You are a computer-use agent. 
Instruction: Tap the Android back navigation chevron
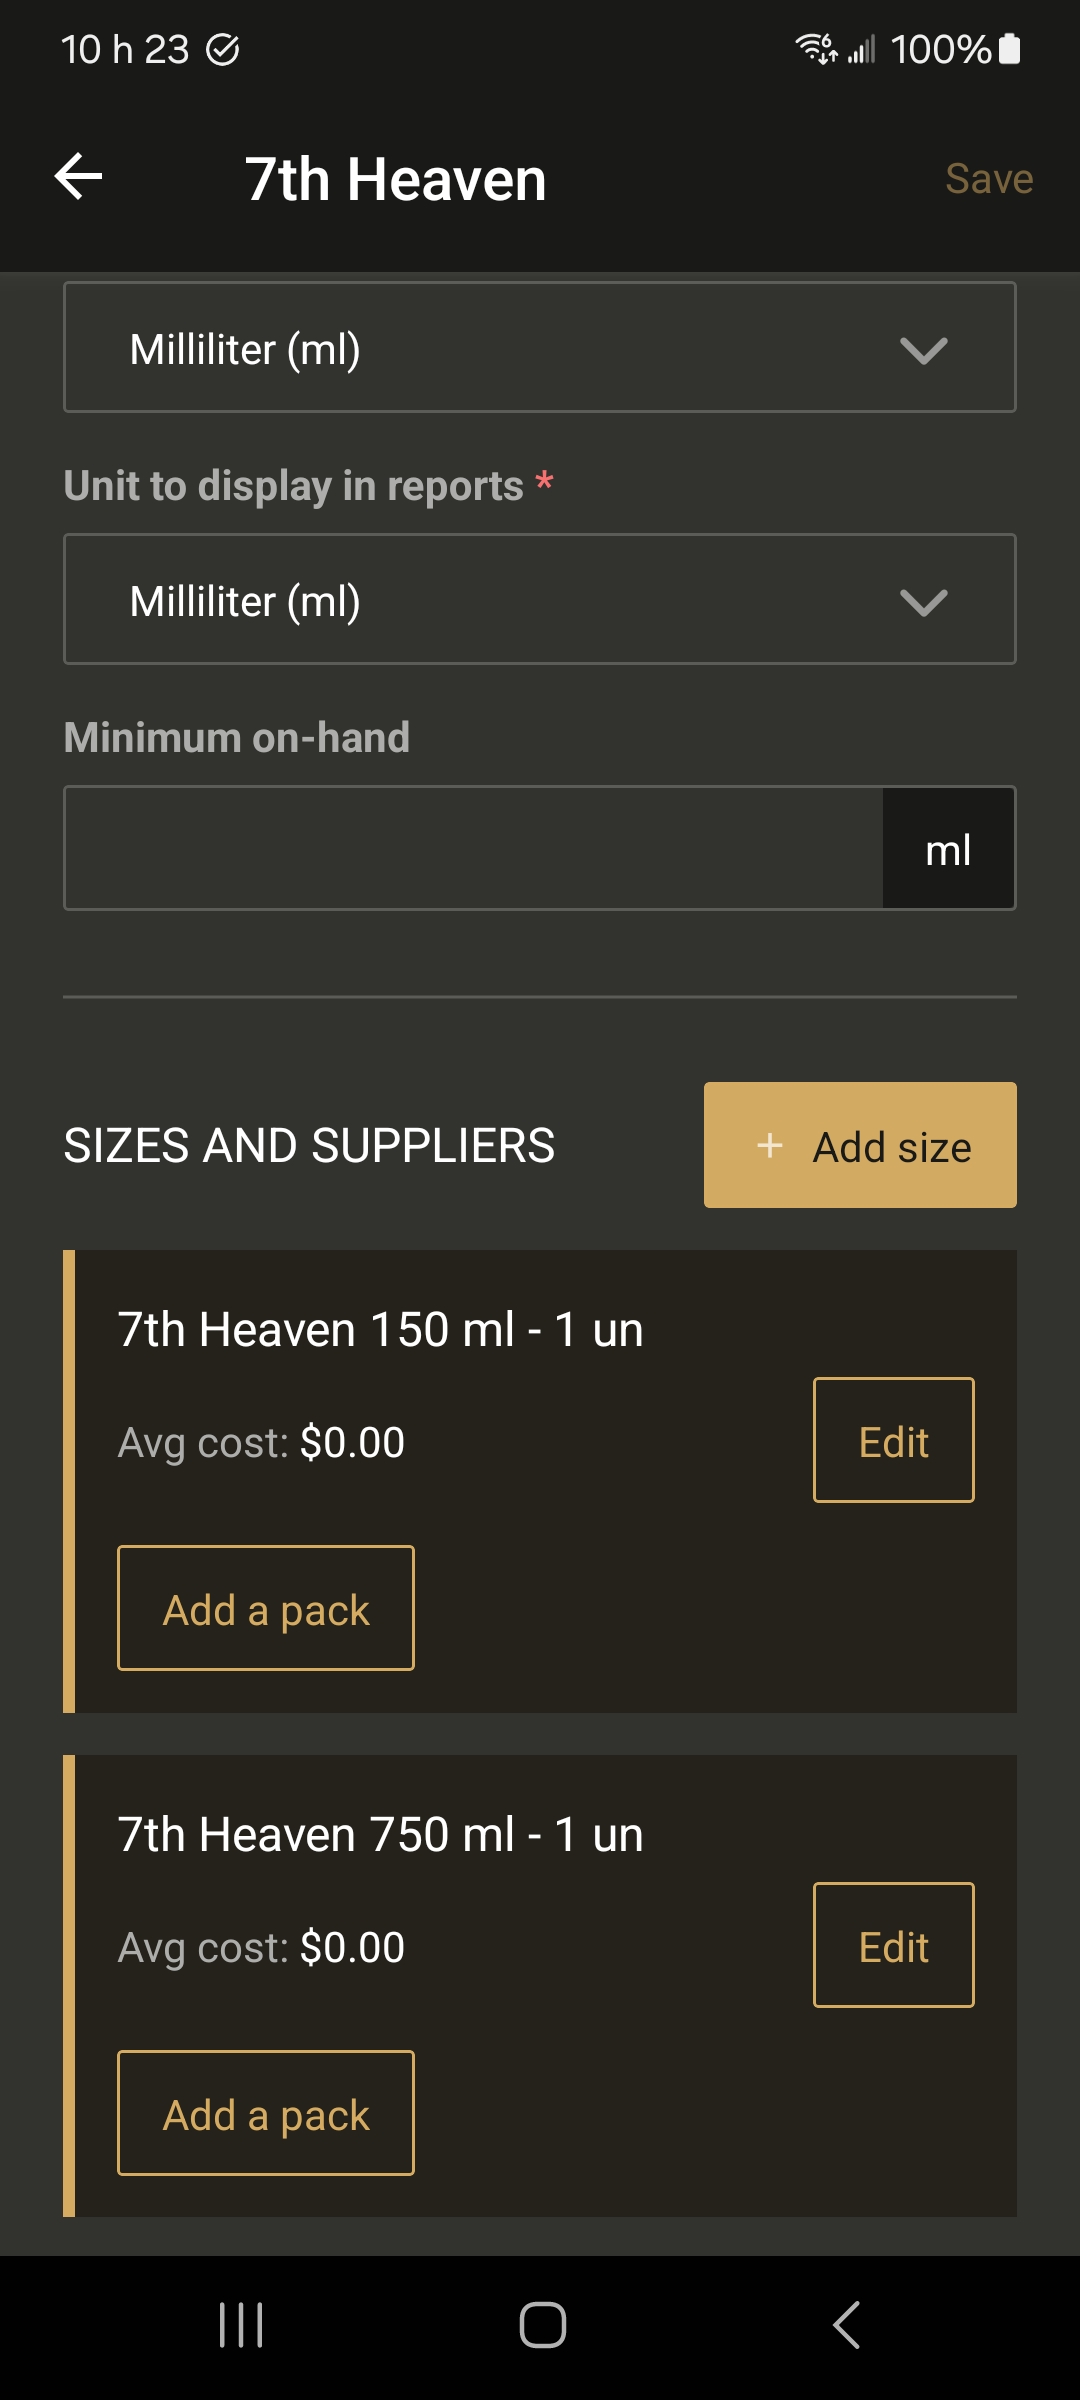846,2325
